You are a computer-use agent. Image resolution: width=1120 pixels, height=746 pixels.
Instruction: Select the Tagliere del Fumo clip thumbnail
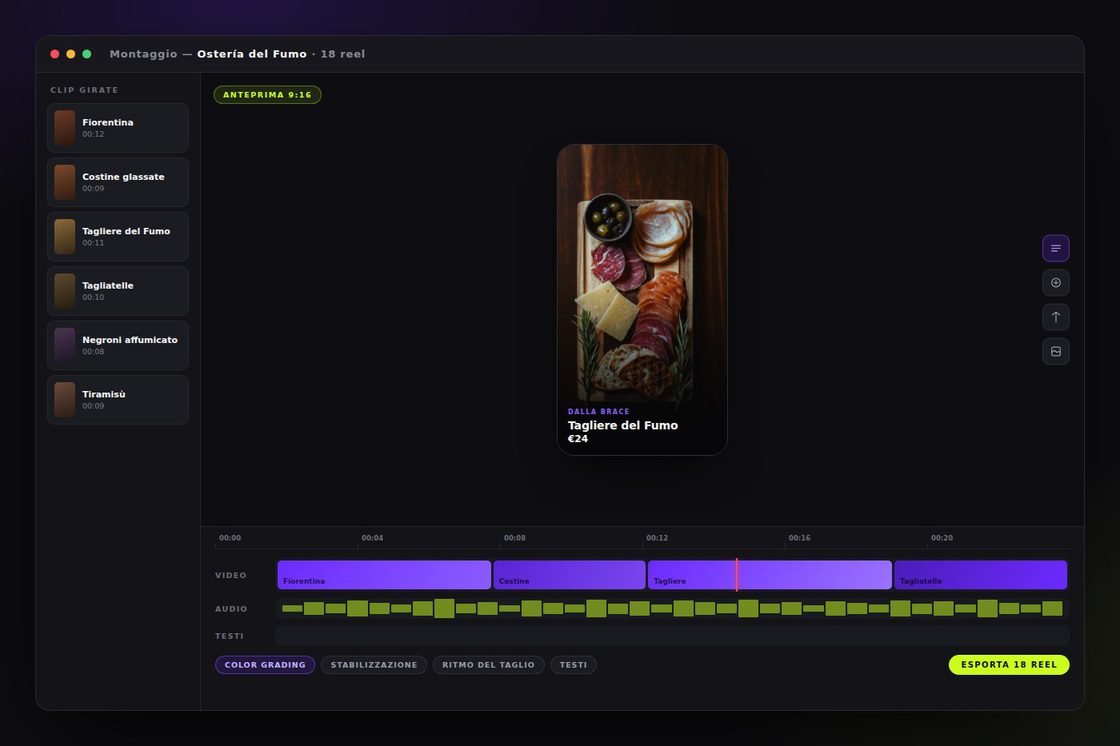tap(65, 237)
